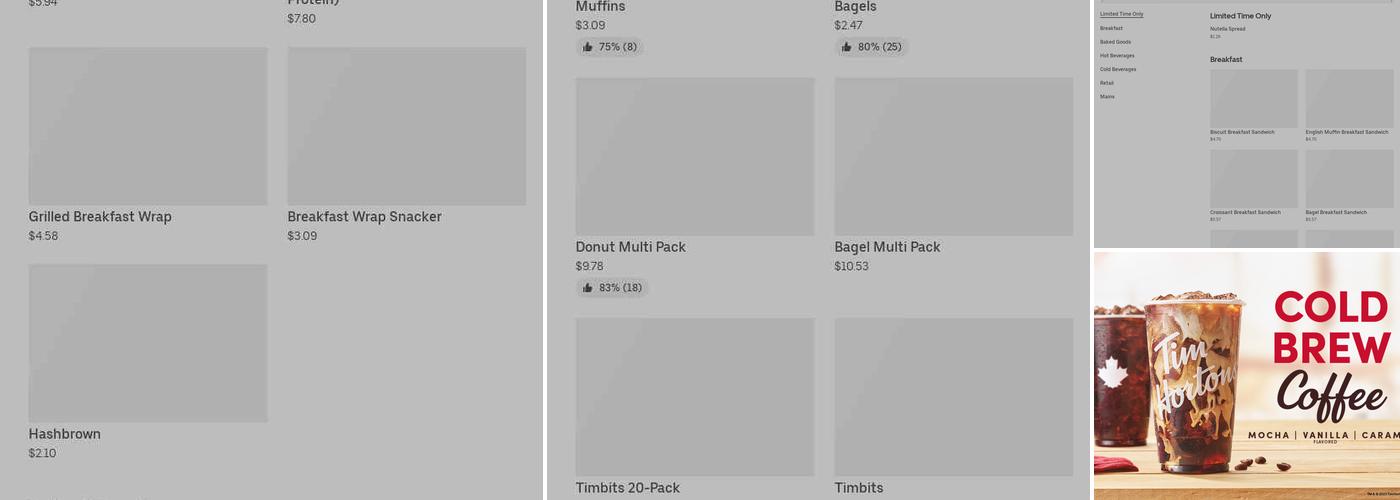Open Mains category in sidebar
The width and height of the screenshot is (1400, 500).
tap(1107, 97)
